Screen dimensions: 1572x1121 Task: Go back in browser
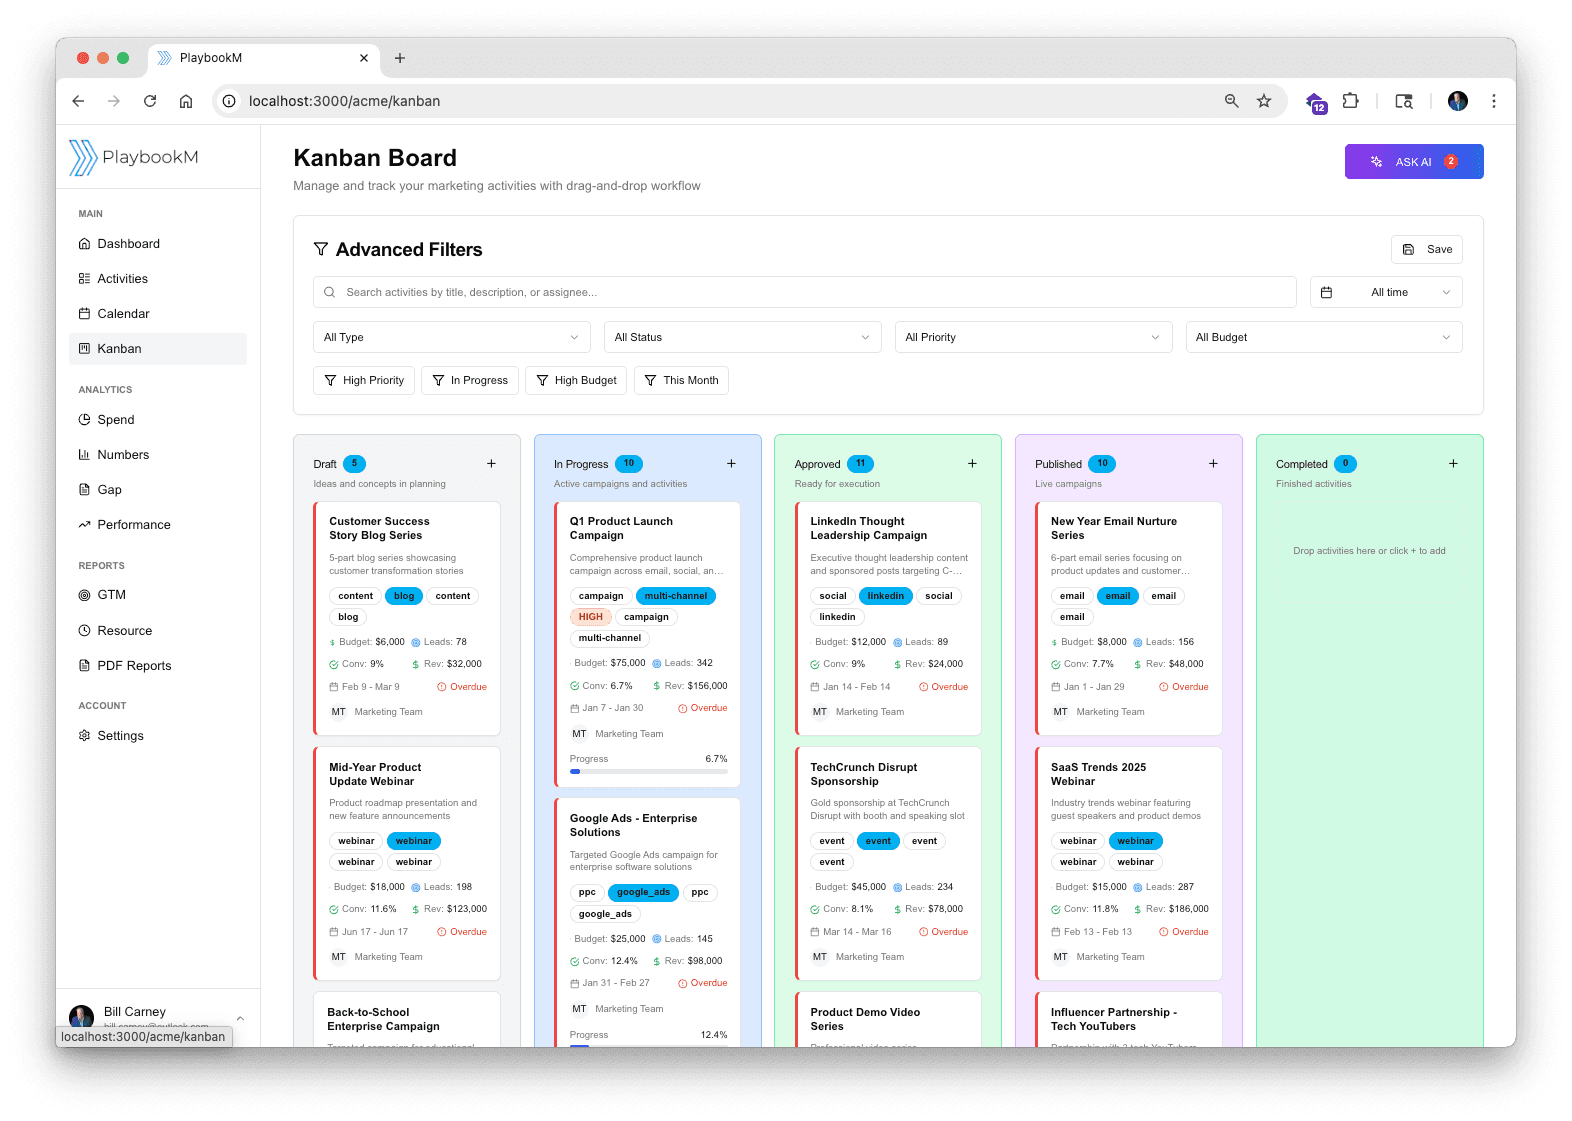pos(78,101)
